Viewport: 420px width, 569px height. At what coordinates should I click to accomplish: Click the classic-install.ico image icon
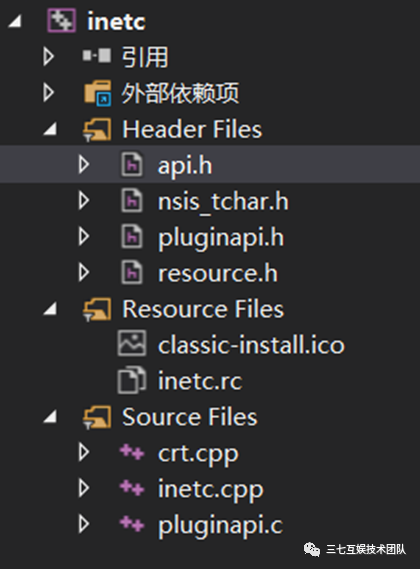click(132, 343)
